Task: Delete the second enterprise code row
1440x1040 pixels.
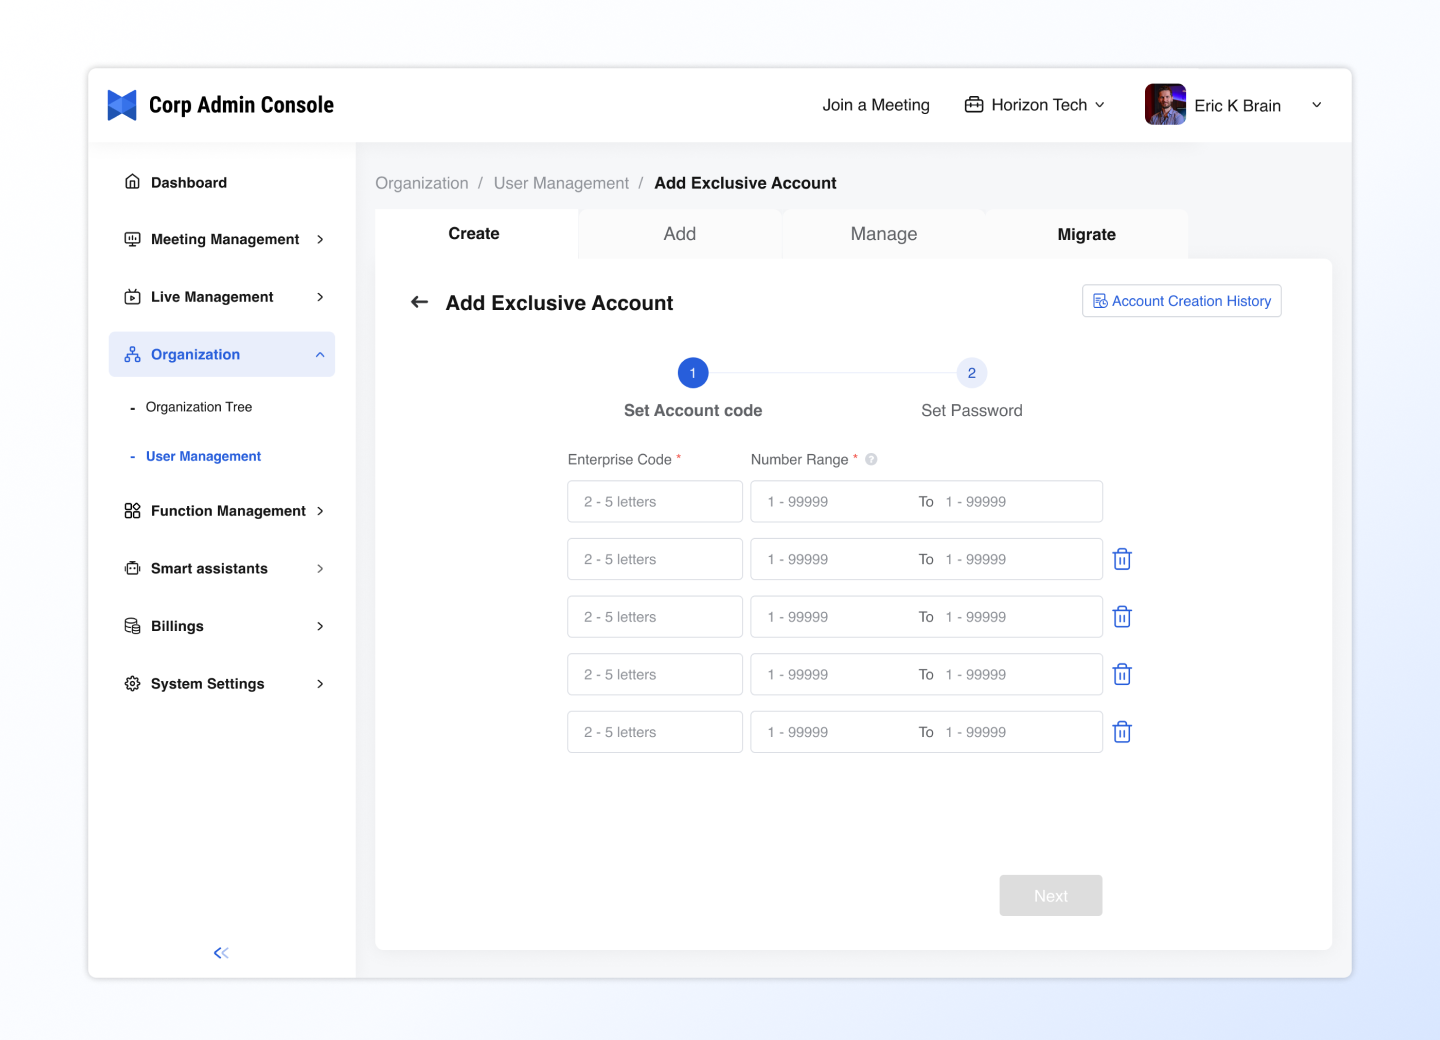Action: (x=1122, y=559)
